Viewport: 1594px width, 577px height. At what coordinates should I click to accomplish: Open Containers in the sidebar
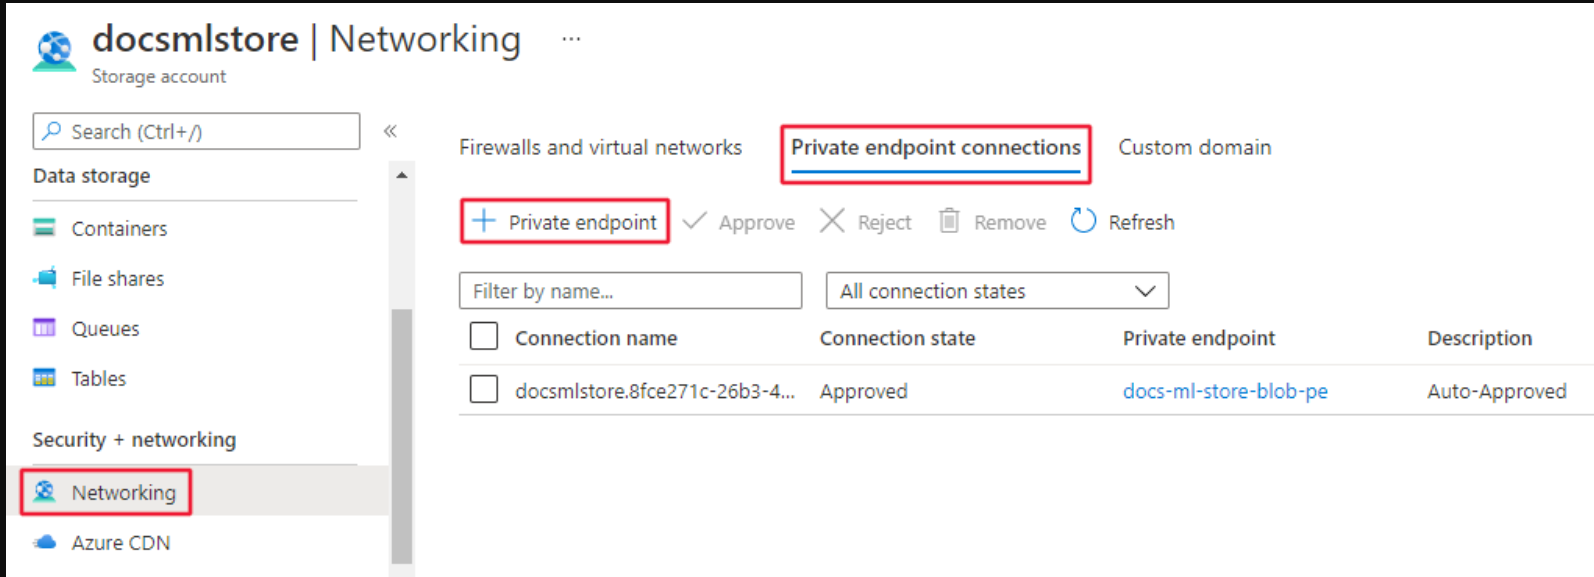coord(119,228)
